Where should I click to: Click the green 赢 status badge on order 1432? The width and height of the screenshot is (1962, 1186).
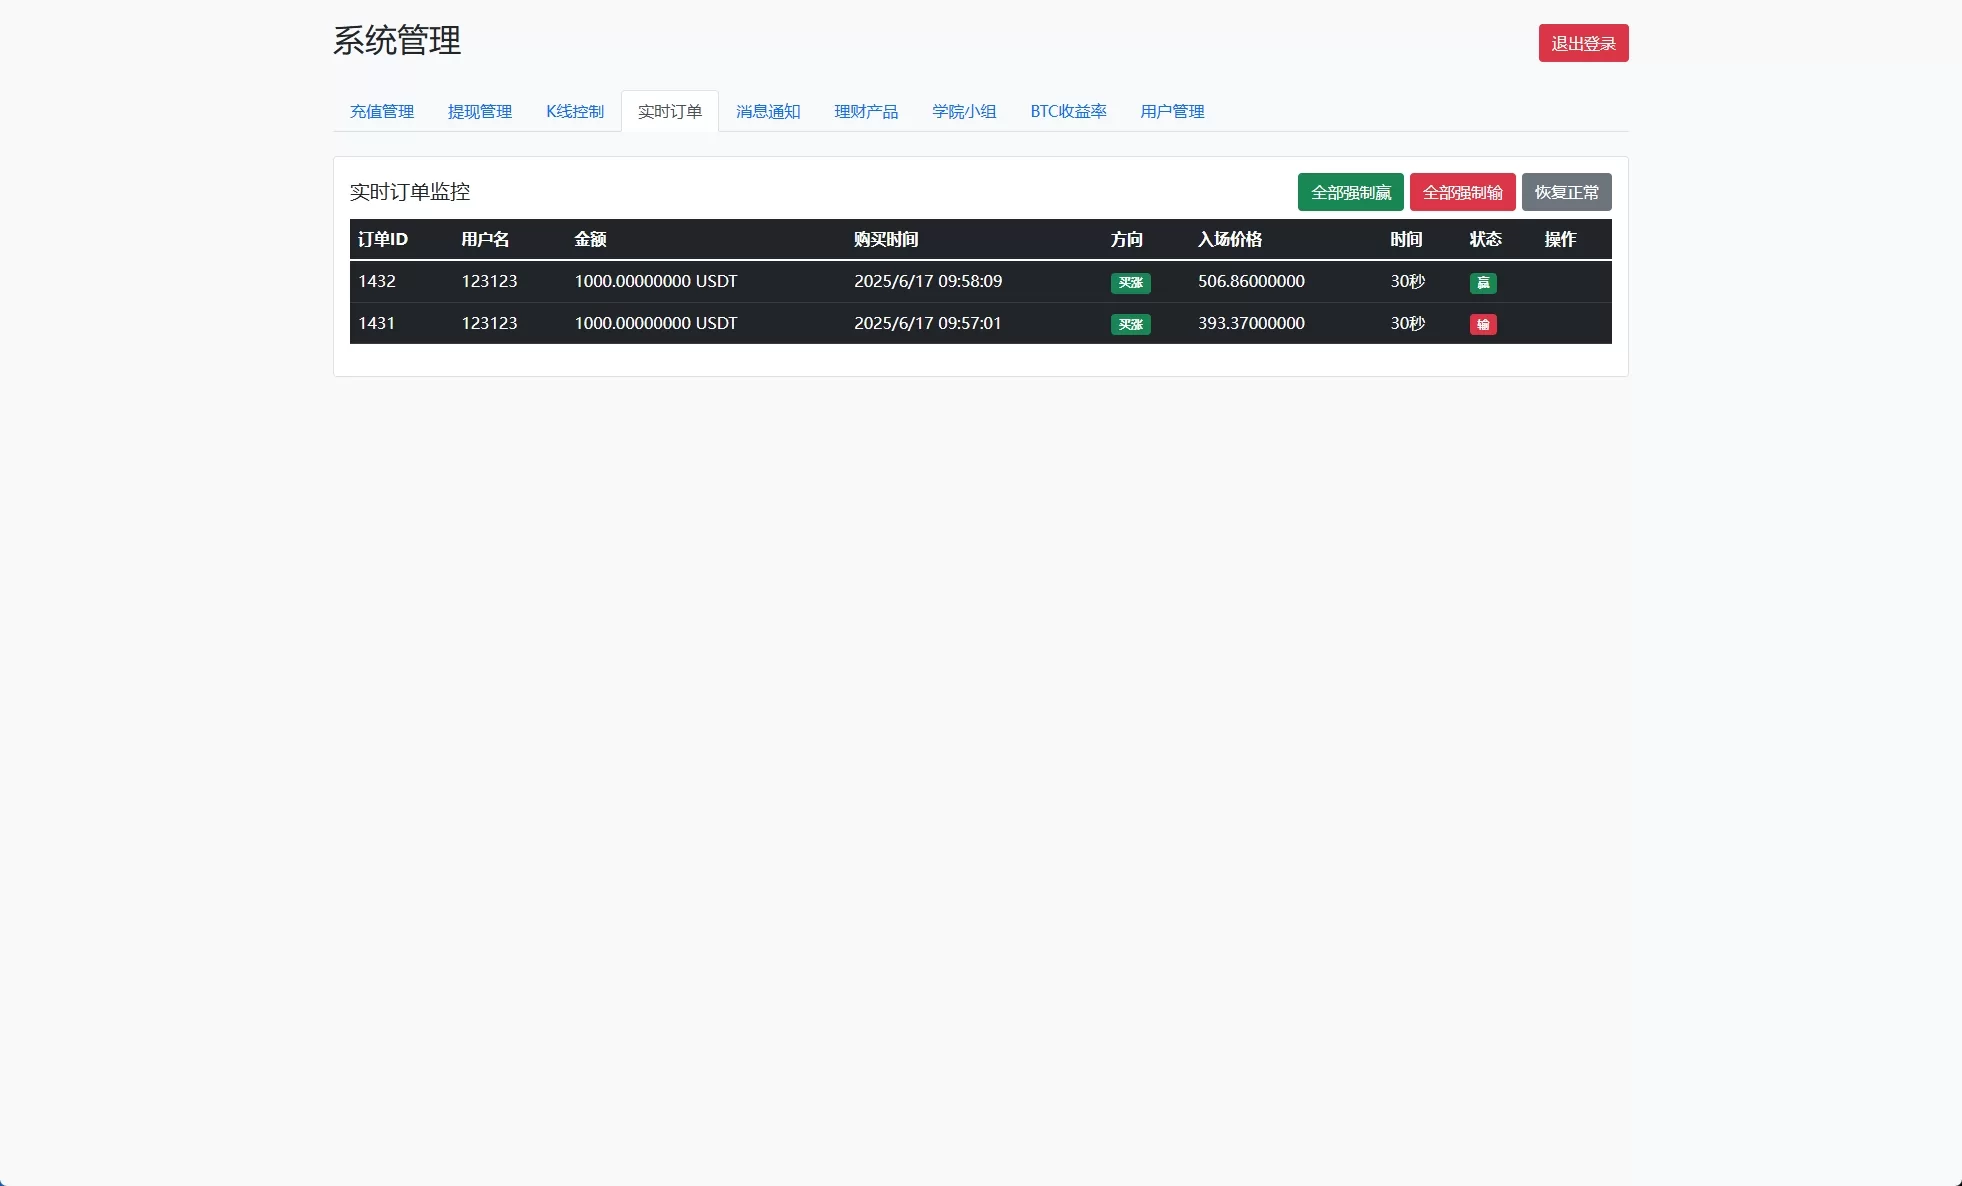coord(1484,283)
